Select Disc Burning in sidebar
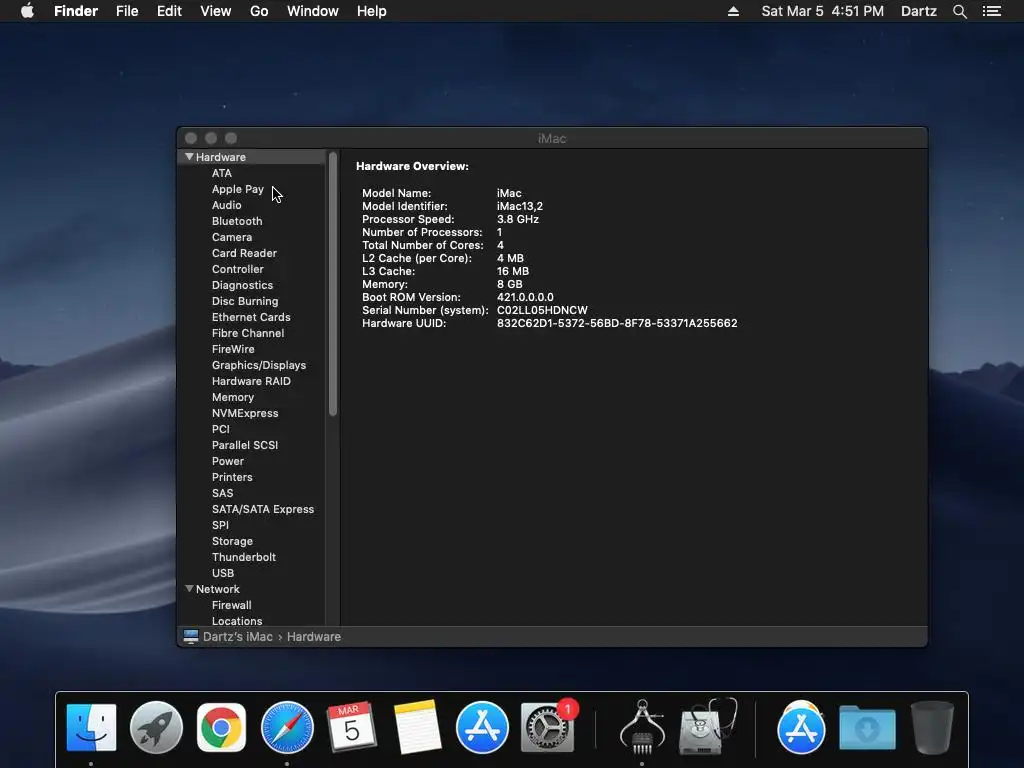This screenshot has width=1024, height=768. (x=245, y=301)
